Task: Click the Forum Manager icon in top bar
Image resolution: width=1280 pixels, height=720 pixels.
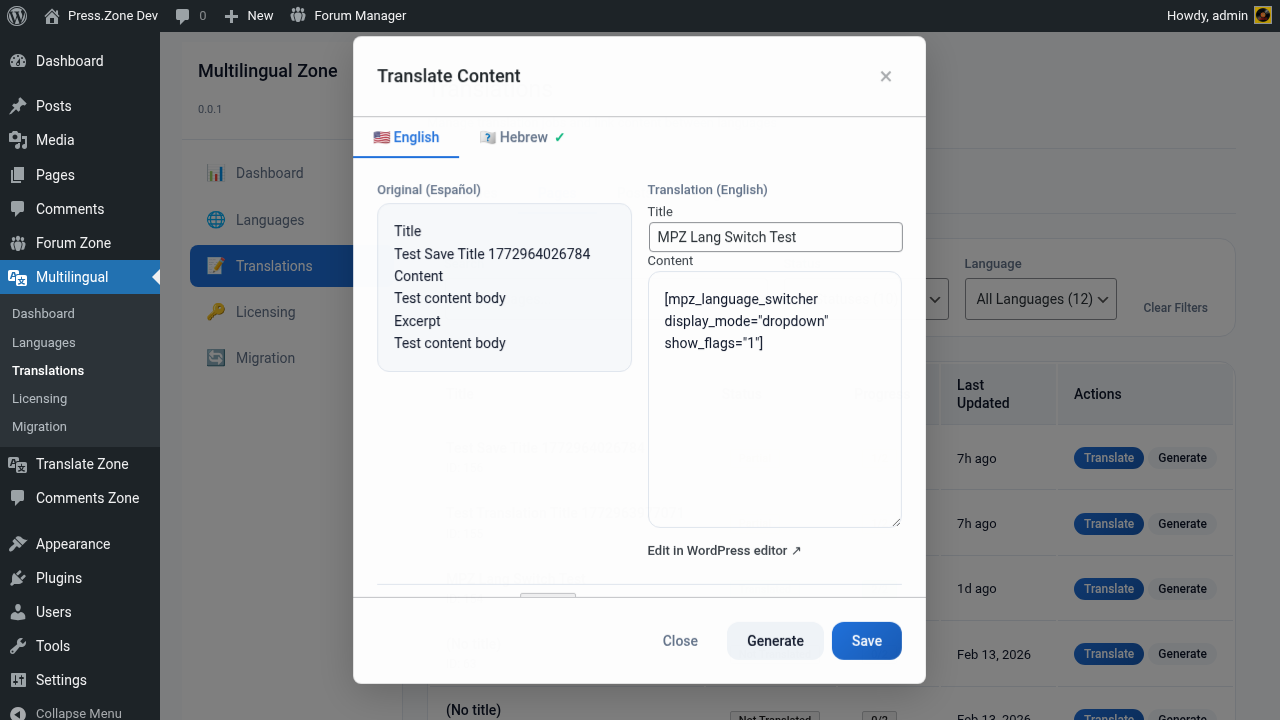Action: click(x=298, y=15)
